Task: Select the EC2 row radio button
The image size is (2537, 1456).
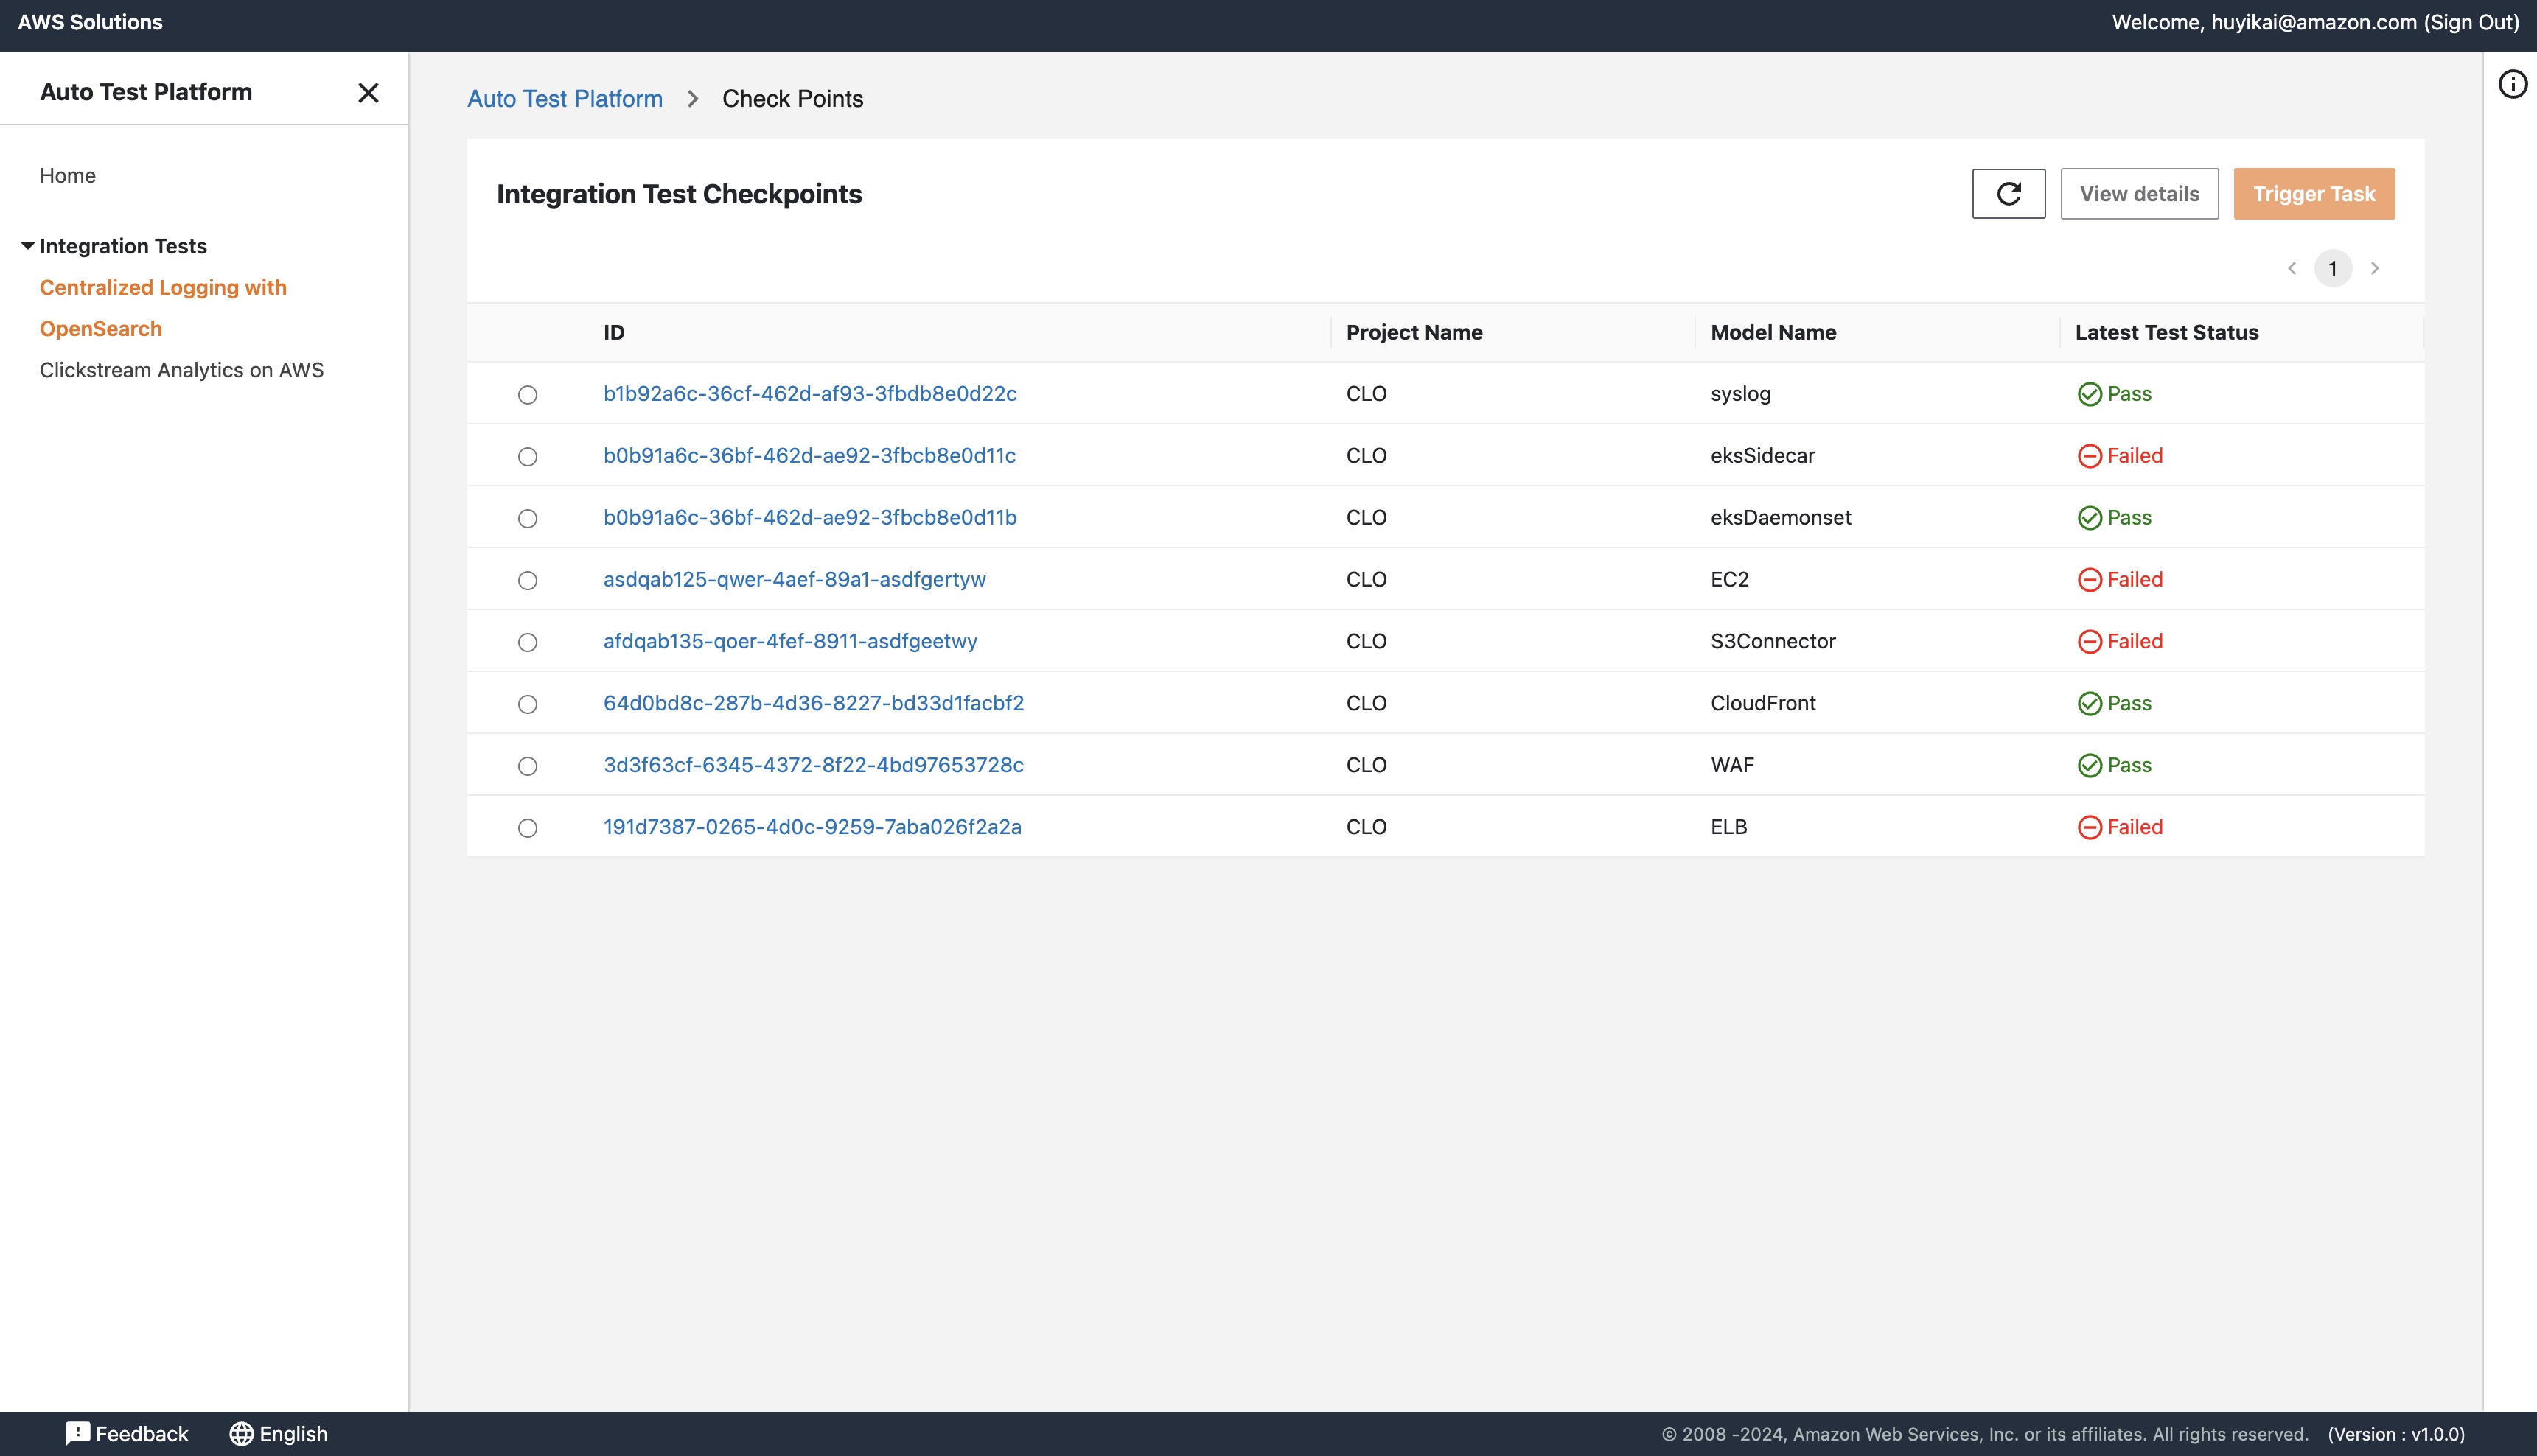Action: point(527,581)
